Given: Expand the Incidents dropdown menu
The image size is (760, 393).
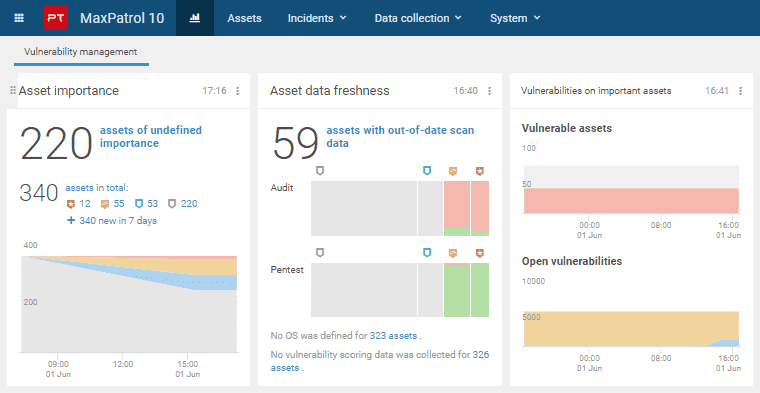Looking at the screenshot, I should tap(317, 18).
